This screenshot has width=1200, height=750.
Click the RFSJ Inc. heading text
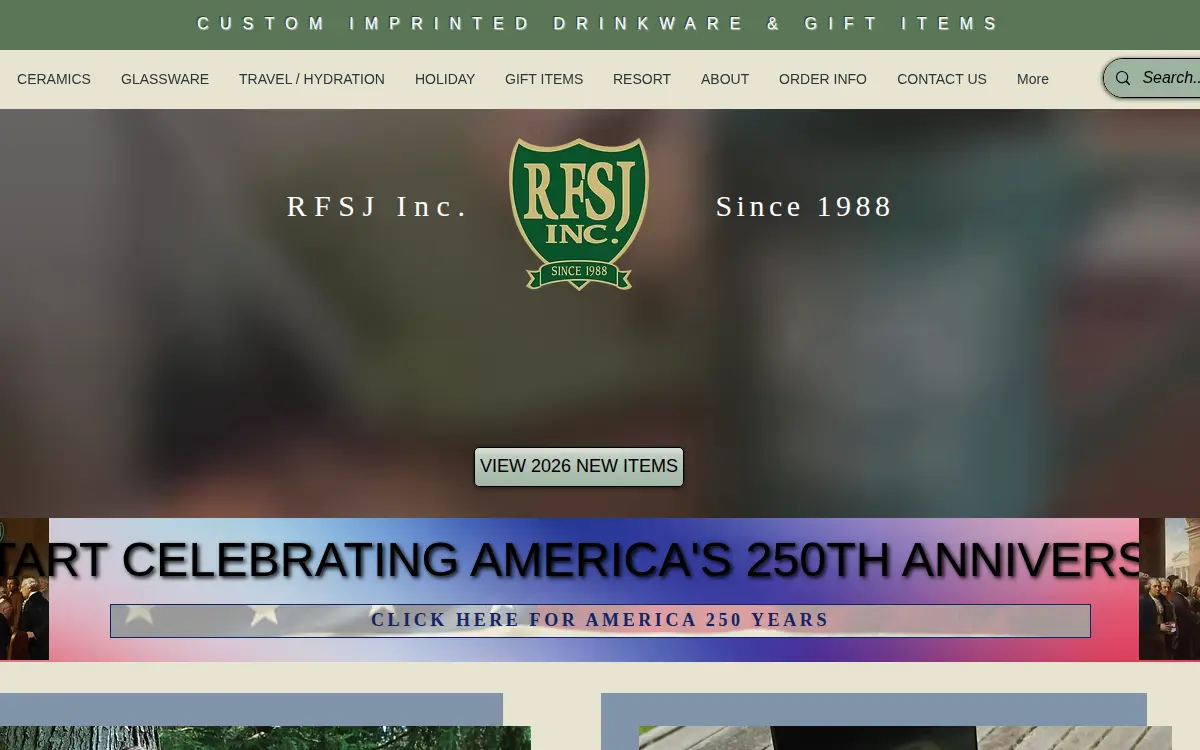tap(378, 206)
